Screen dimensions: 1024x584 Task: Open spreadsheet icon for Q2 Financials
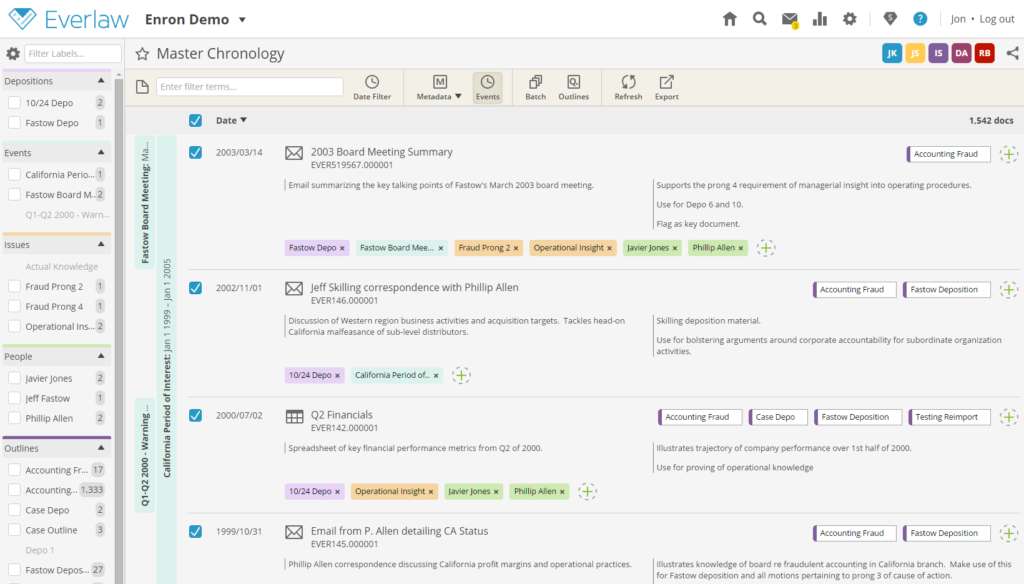(295, 416)
